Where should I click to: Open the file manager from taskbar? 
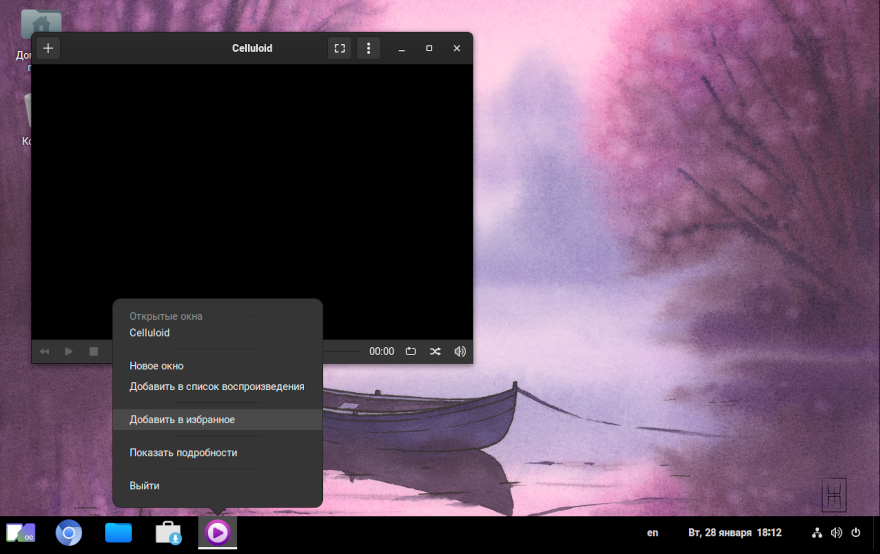118,533
